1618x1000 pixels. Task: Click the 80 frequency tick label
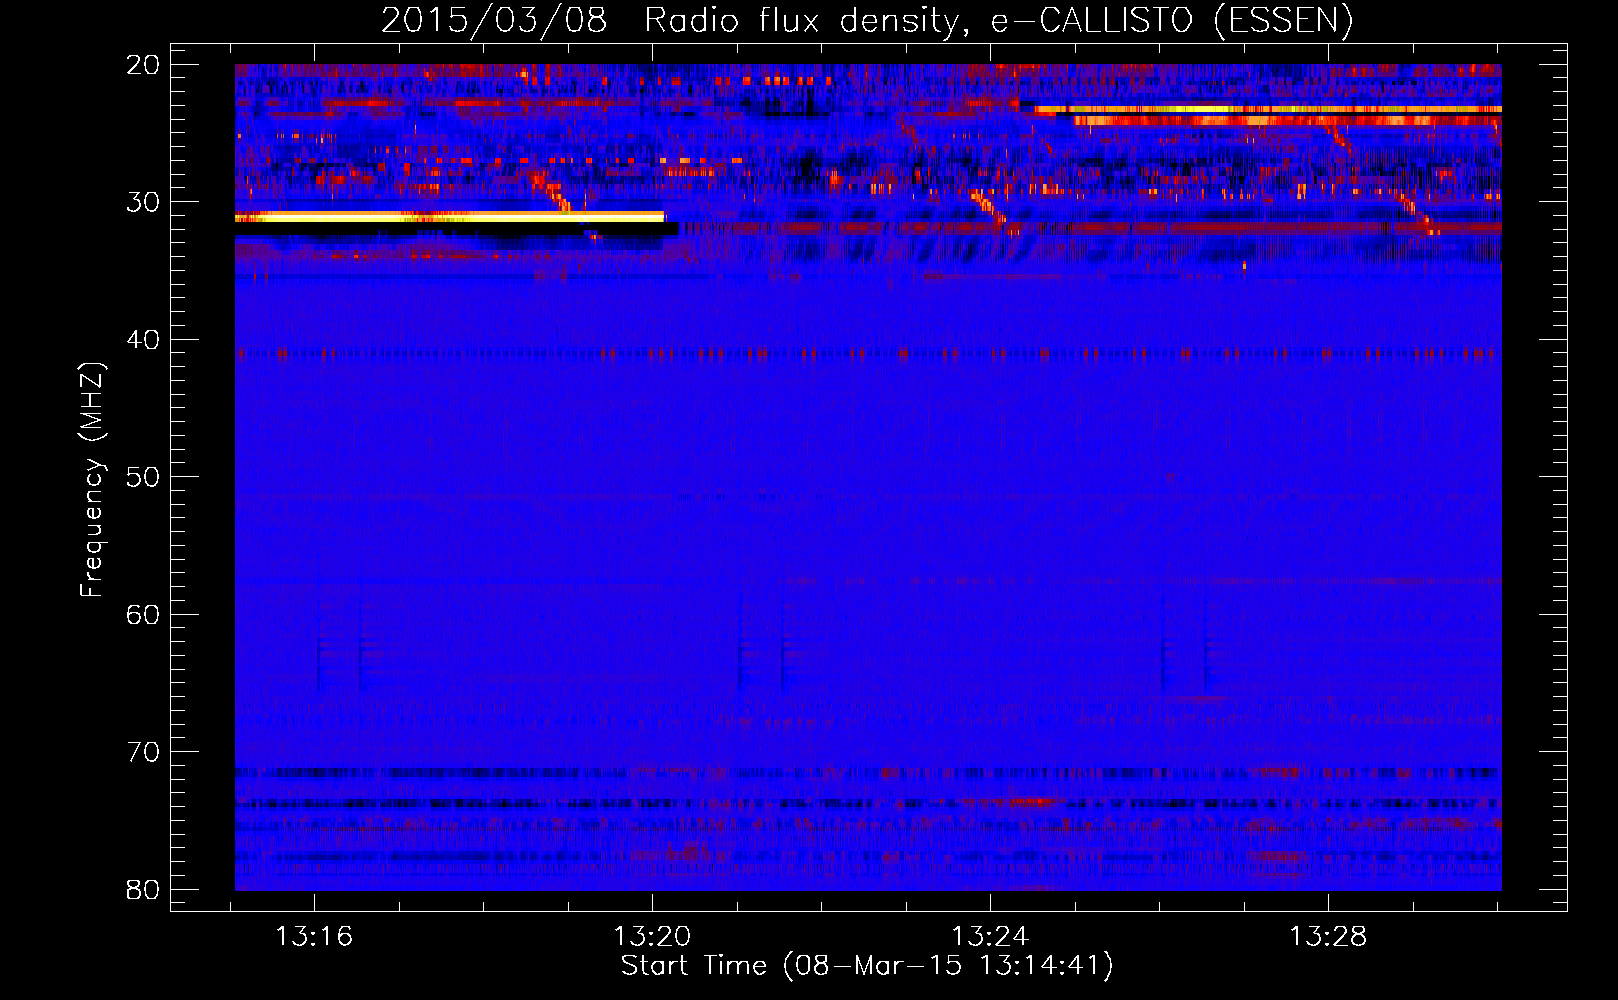[x=143, y=889]
